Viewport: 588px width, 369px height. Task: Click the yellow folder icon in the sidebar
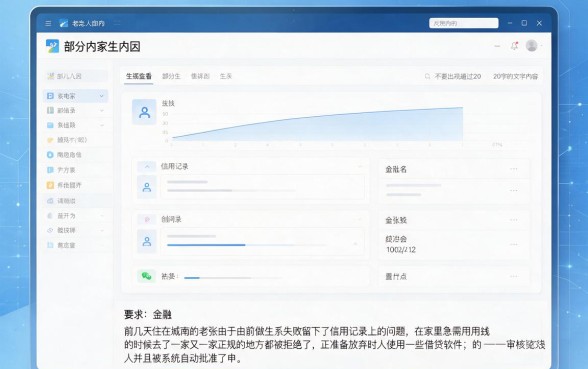(50, 140)
